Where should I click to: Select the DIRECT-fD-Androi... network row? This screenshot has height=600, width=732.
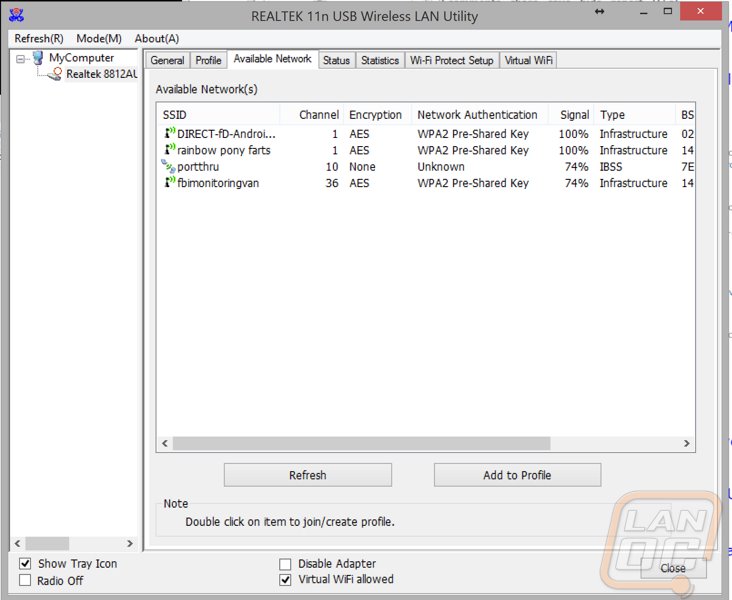coord(427,134)
